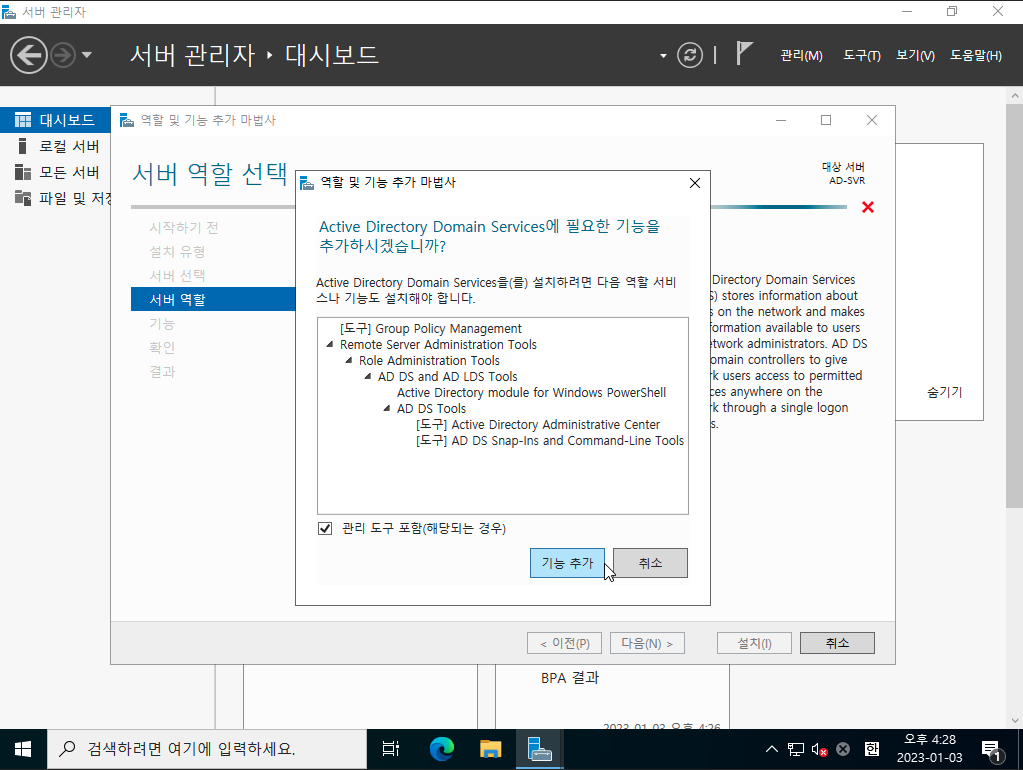Click the gray circled X tray icon
Image resolution: width=1023 pixels, height=770 pixels.
tap(843, 749)
